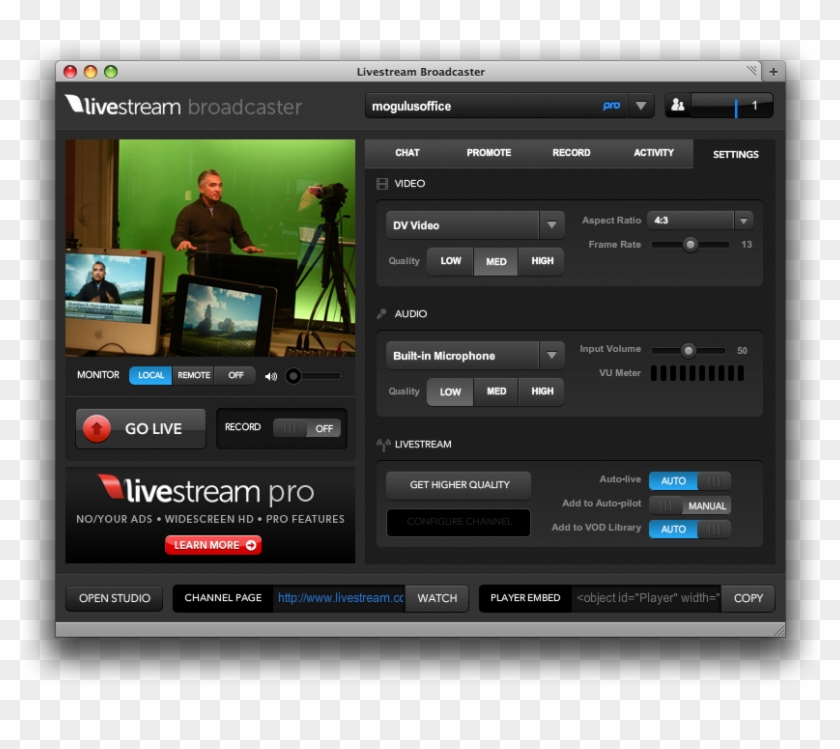This screenshot has width=840, height=749.
Task: Switch to the Record tab
Action: click(x=571, y=153)
